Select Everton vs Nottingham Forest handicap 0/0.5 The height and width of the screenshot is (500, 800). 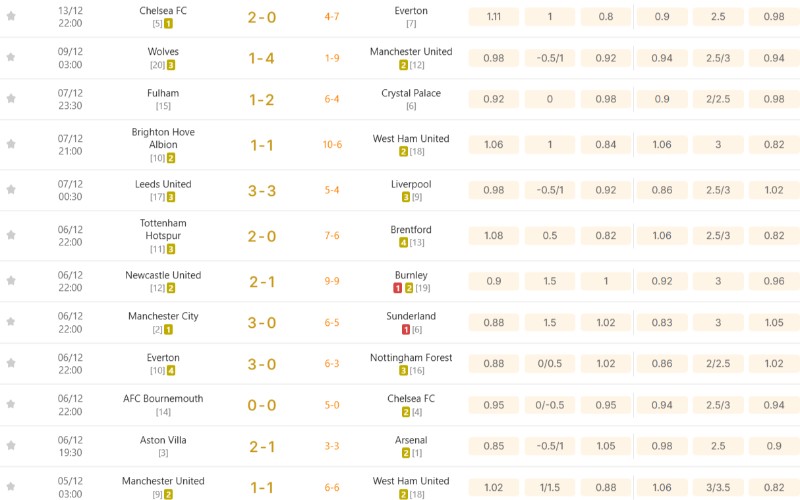[550, 364]
